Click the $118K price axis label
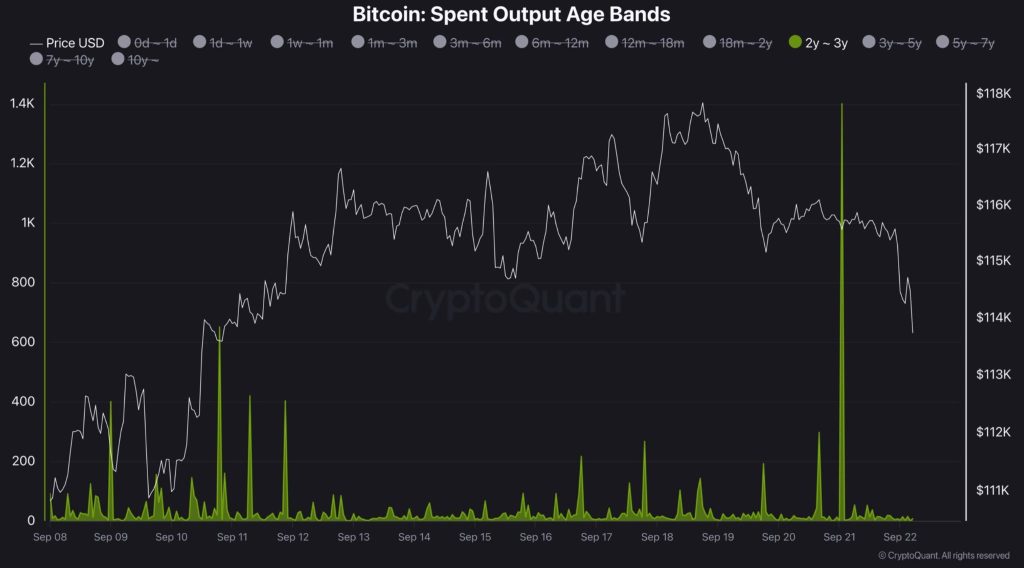The image size is (1024, 568). pyautogui.click(x=994, y=93)
